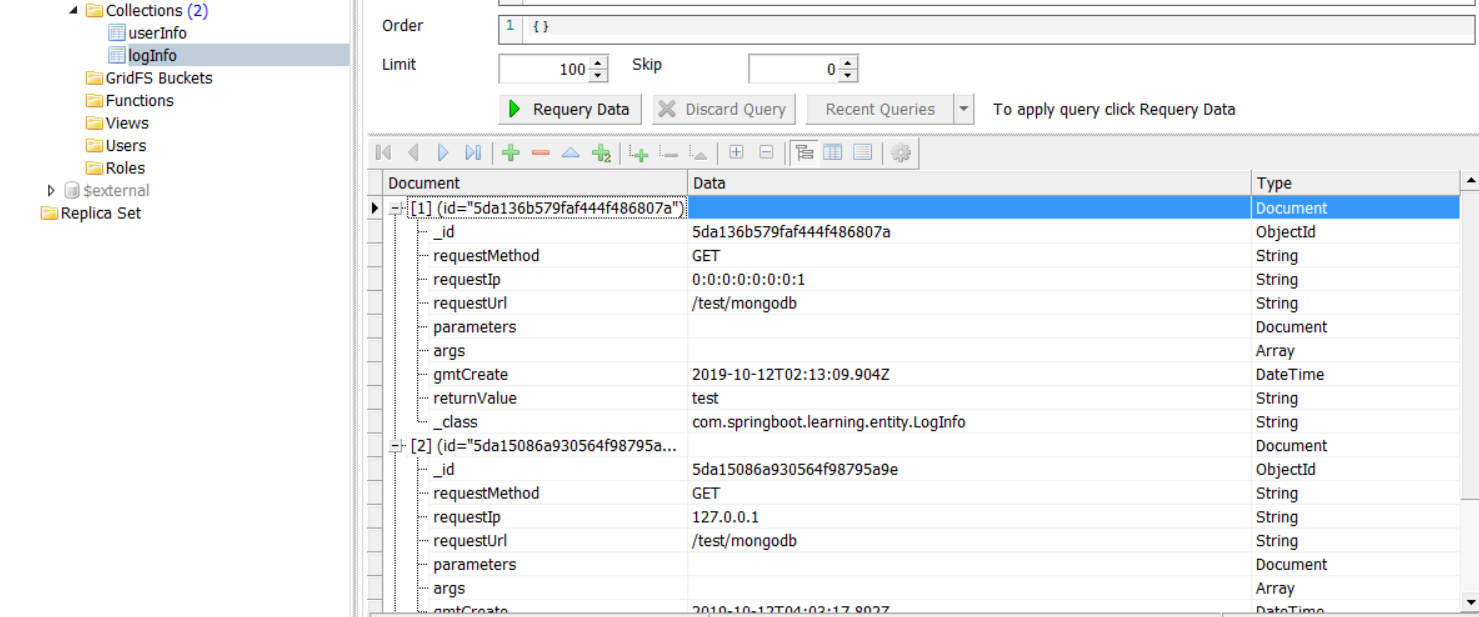
Task: Add a new document with the green plus
Action: tap(511, 153)
